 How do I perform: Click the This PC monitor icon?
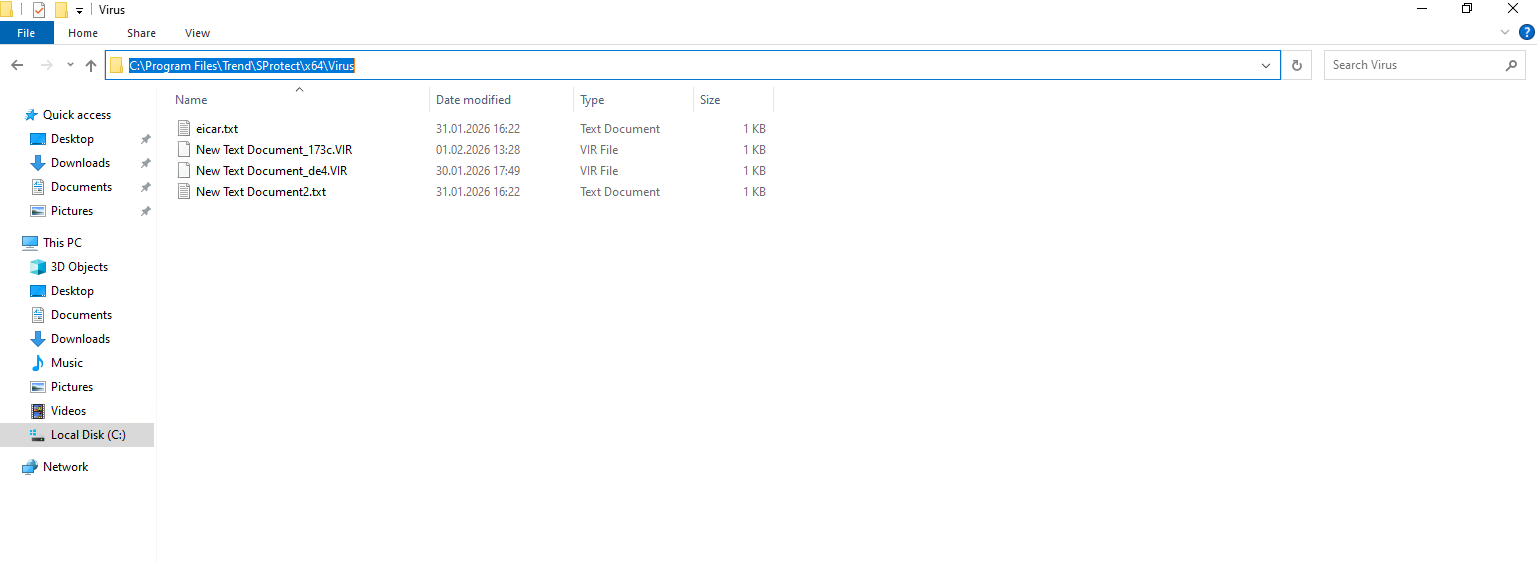30,243
